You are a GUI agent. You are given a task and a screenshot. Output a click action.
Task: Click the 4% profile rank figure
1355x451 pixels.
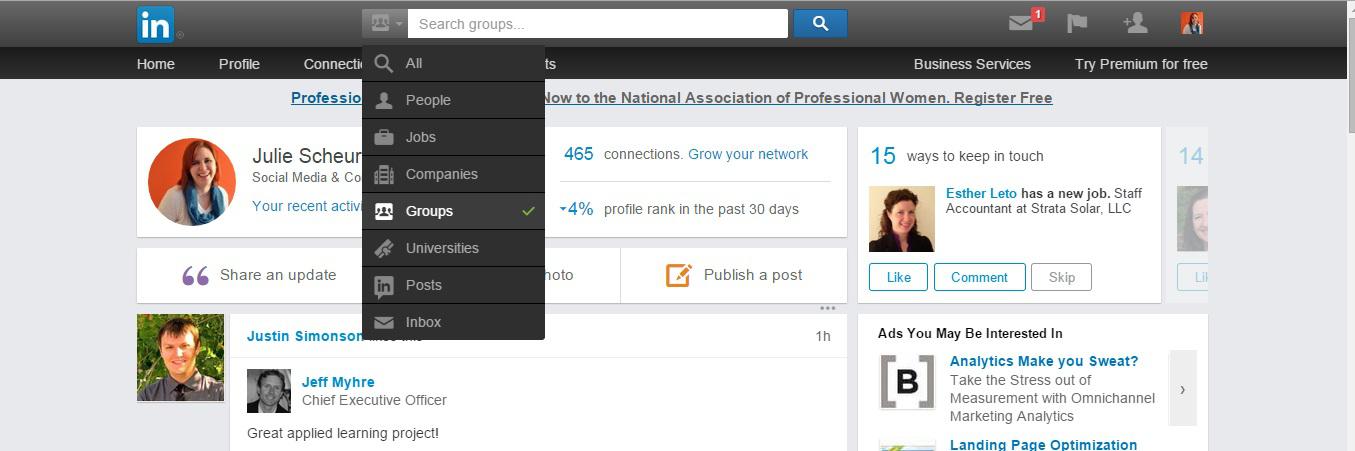(x=576, y=209)
